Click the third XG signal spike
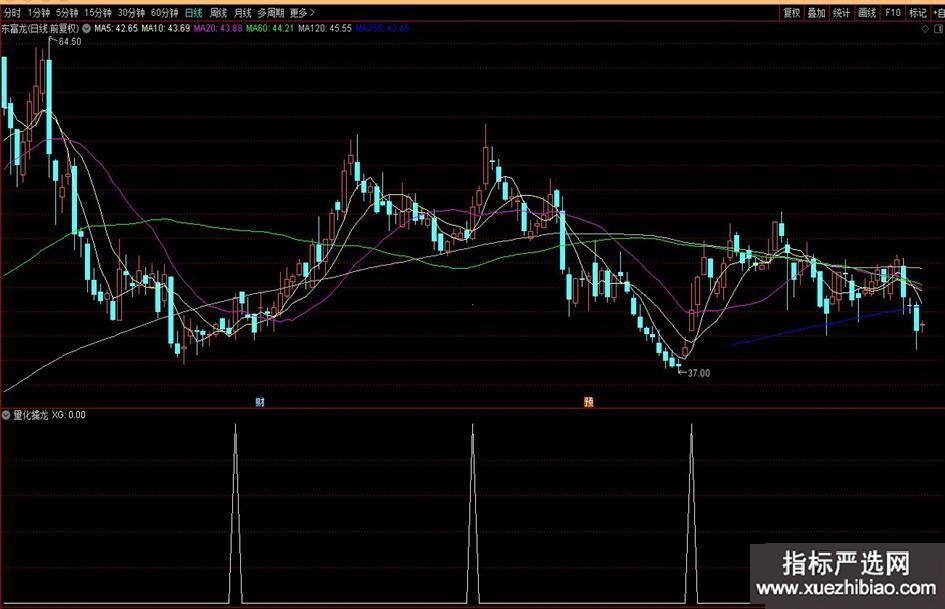945x609 pixels. [691, 513]
